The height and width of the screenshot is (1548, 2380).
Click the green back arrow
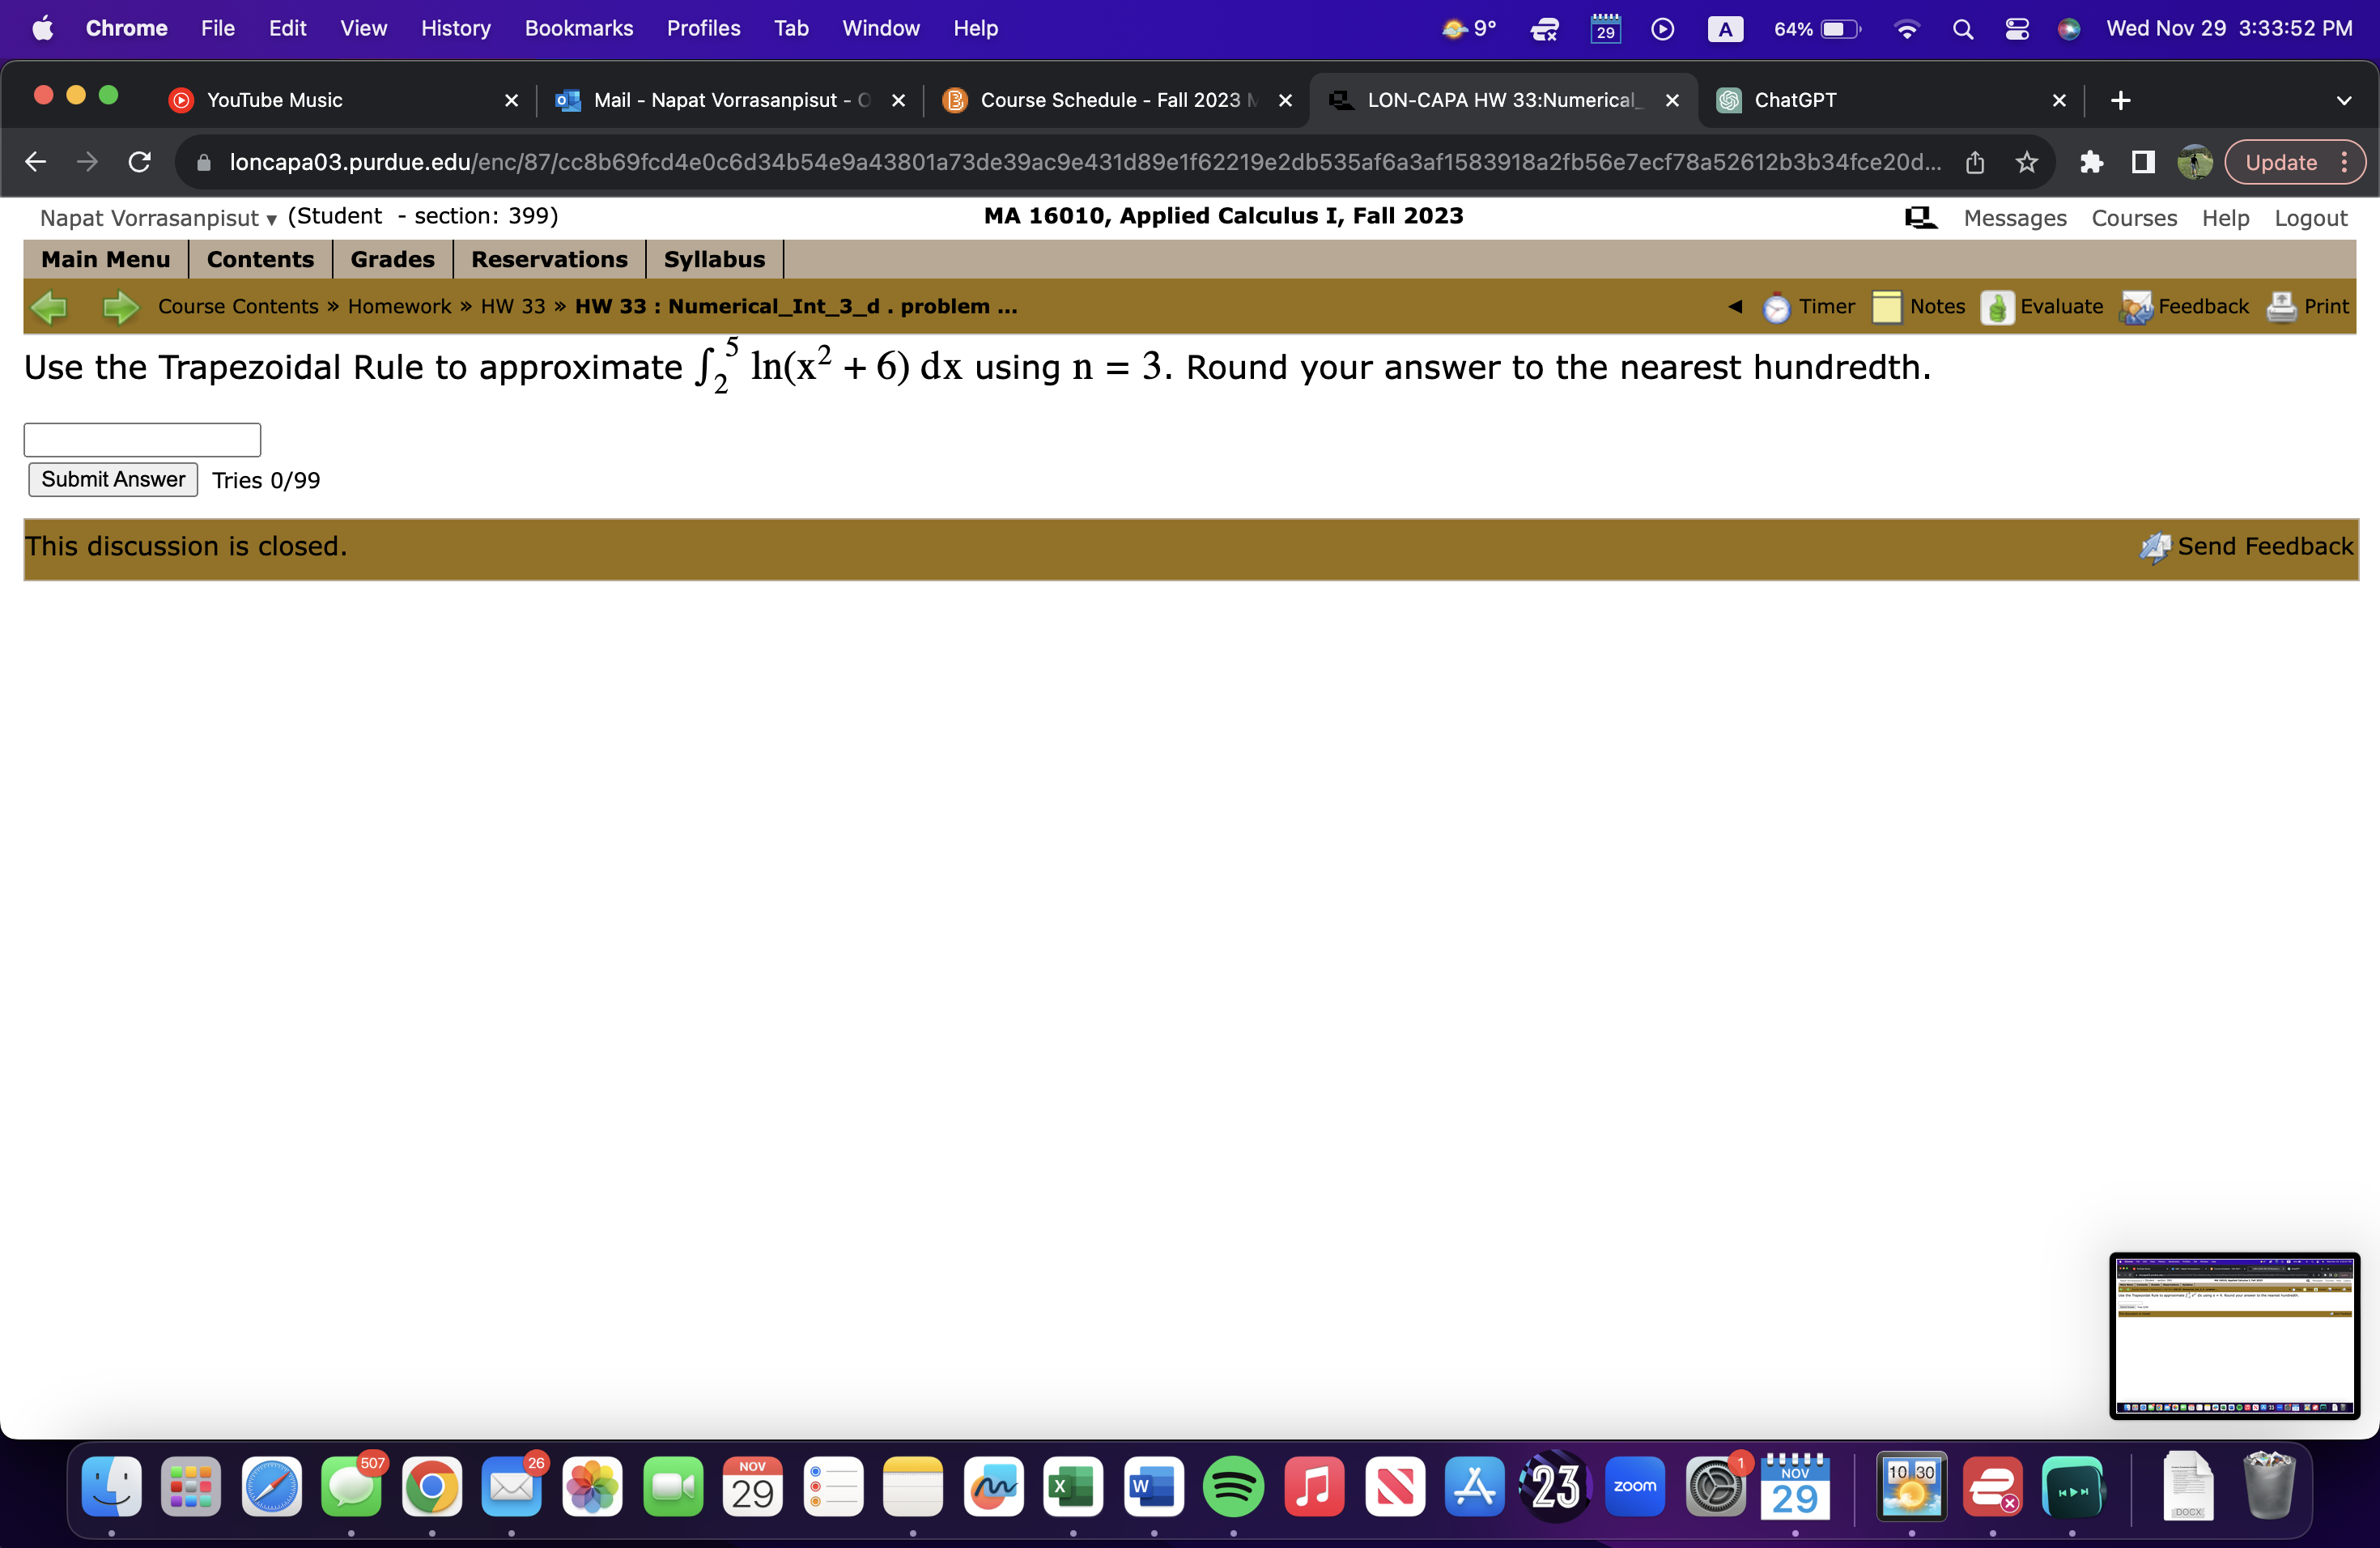point(49,307)
